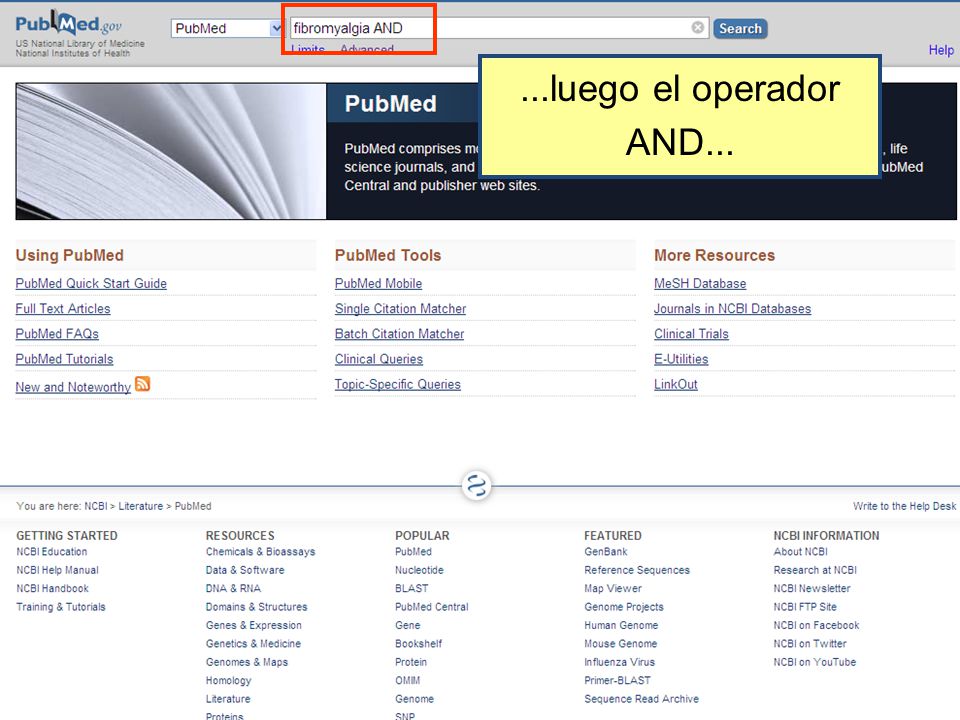
Task: Click NCBI in the breadcrumb trail
Action: coord(96,506)
